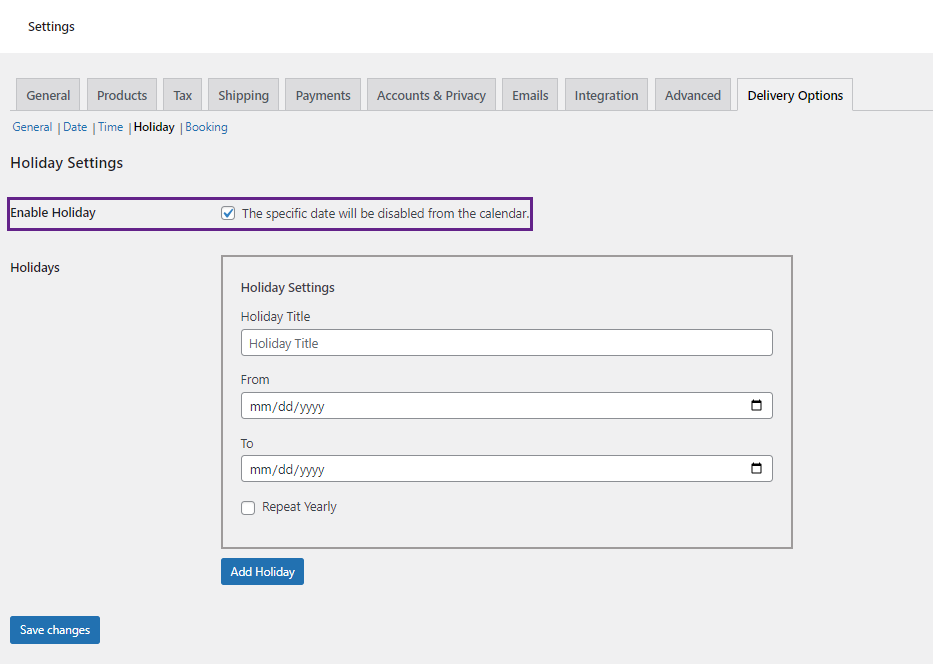The height and width of the screenshot is (664, 933).
Task: Open the Time sub-section link
Action: coord(111,127)
